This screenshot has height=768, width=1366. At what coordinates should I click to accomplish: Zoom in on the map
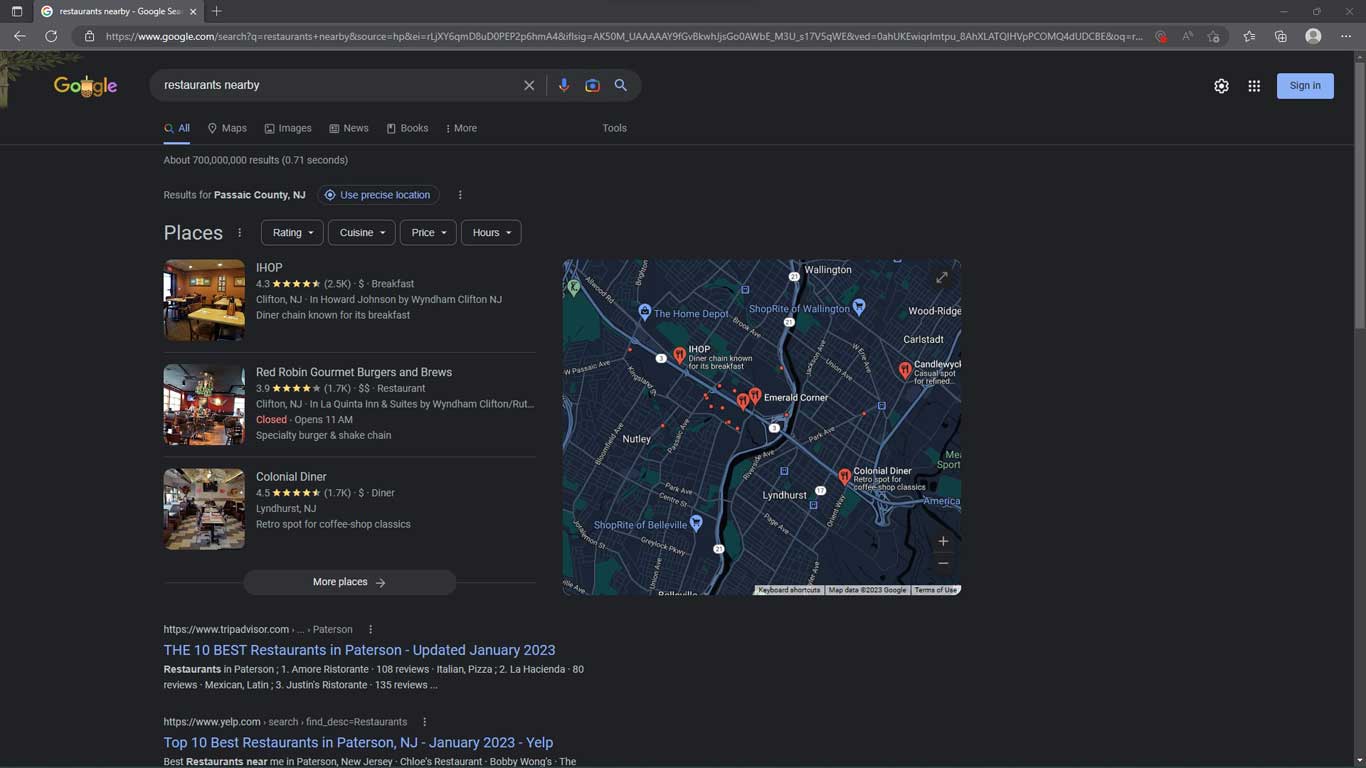point(943,541)
